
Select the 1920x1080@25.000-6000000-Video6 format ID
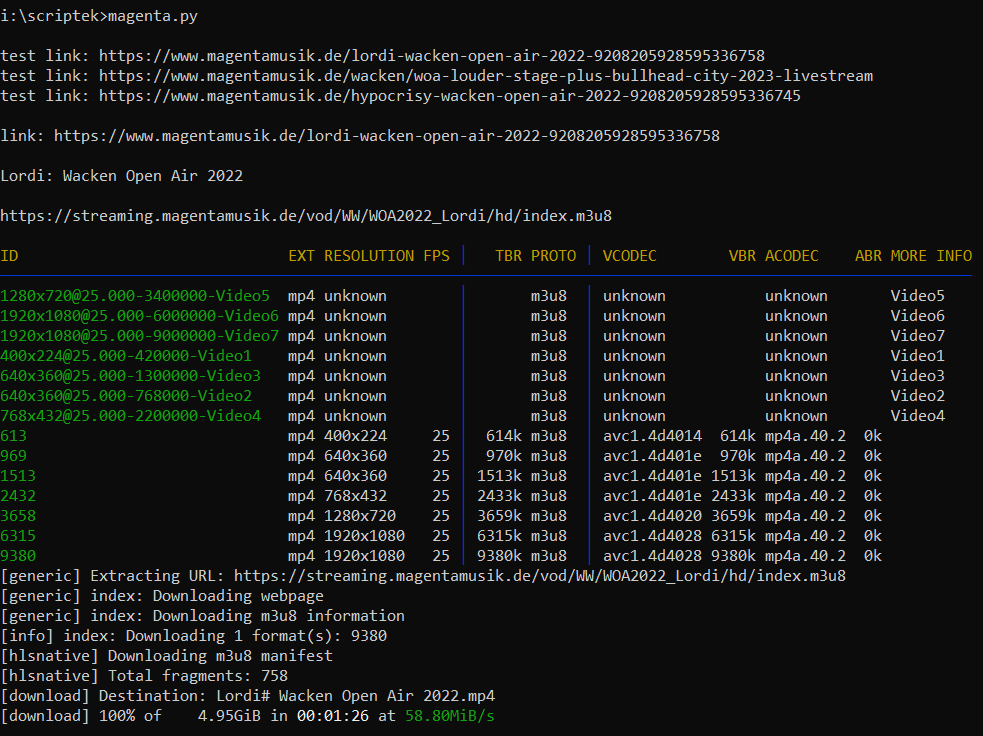pos(139,316)
